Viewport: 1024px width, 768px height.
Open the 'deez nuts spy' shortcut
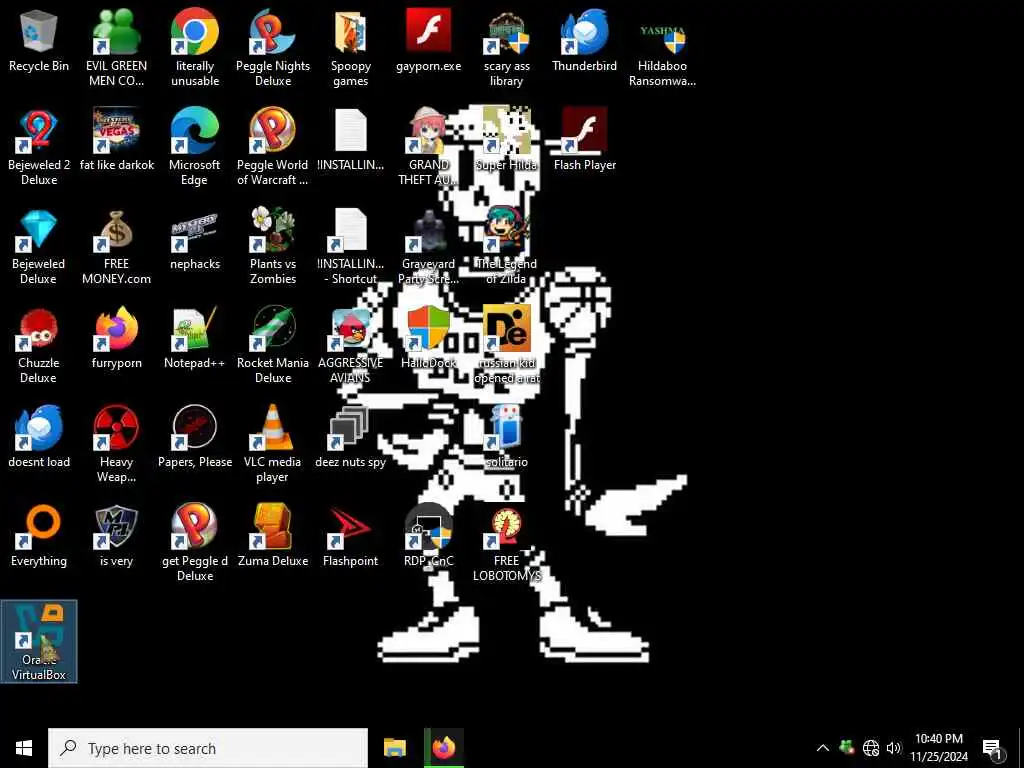pyautogui.click(x=351, y=437)
